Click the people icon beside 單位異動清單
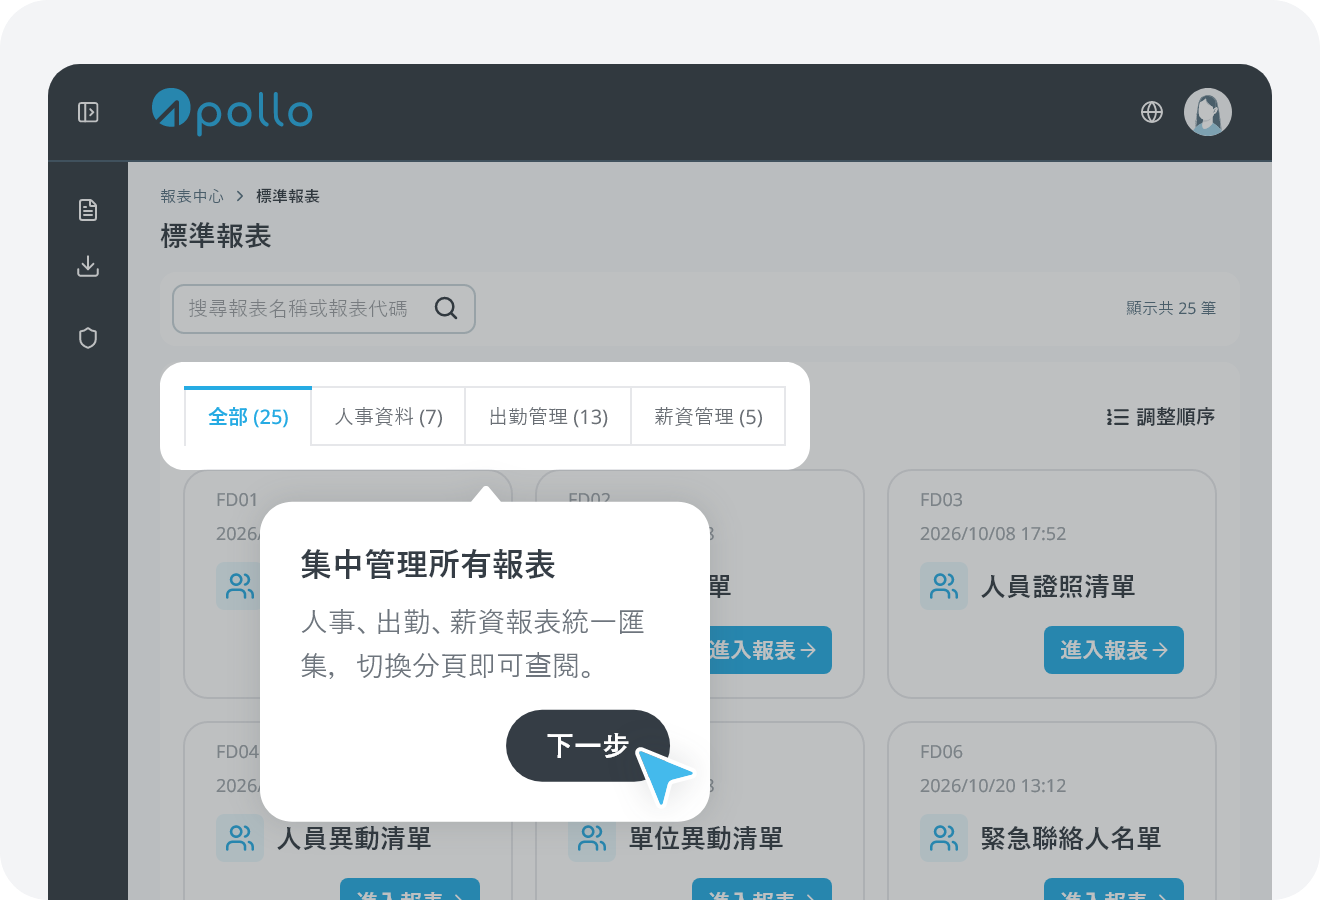 point(592,838)
